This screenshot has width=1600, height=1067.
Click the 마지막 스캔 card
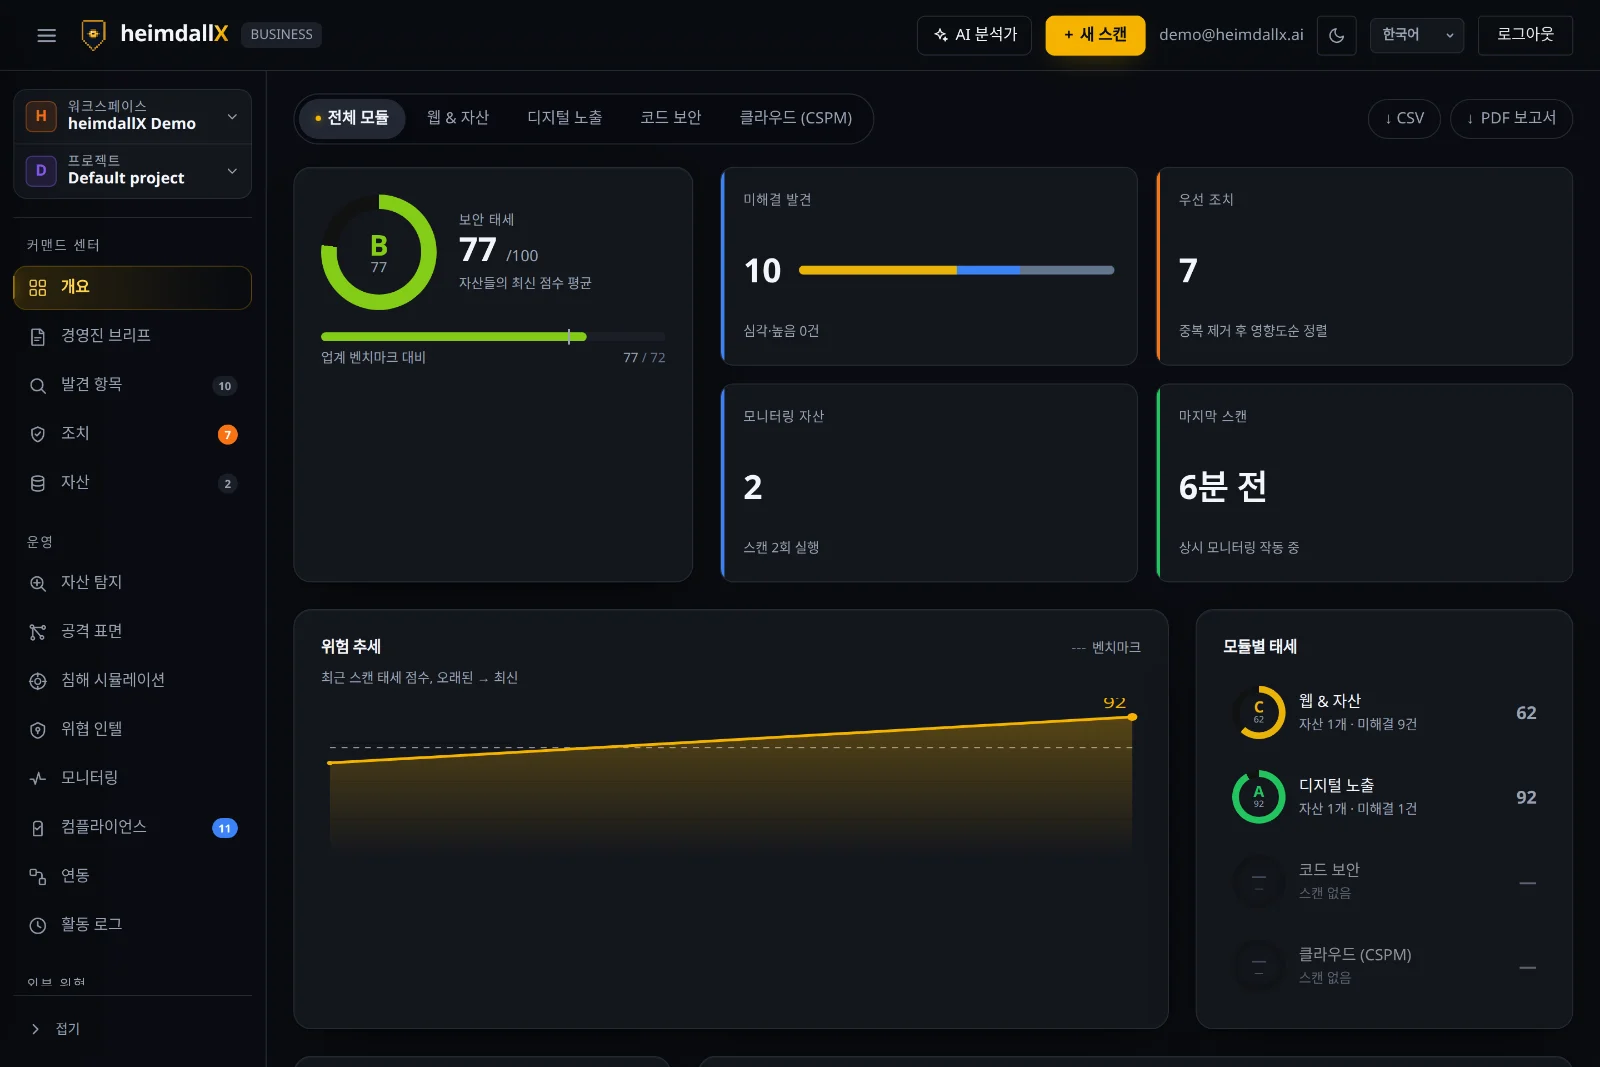(x=1364, y=483)
